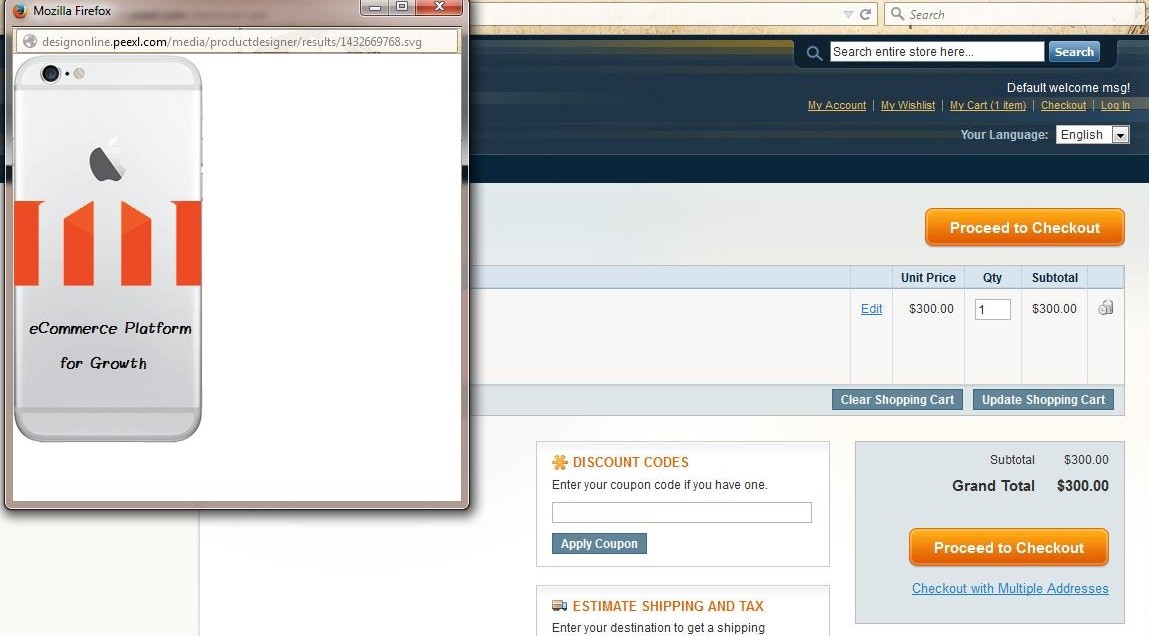
Task: Click the discount codes star icon
Action: click(x=560, y=462)
